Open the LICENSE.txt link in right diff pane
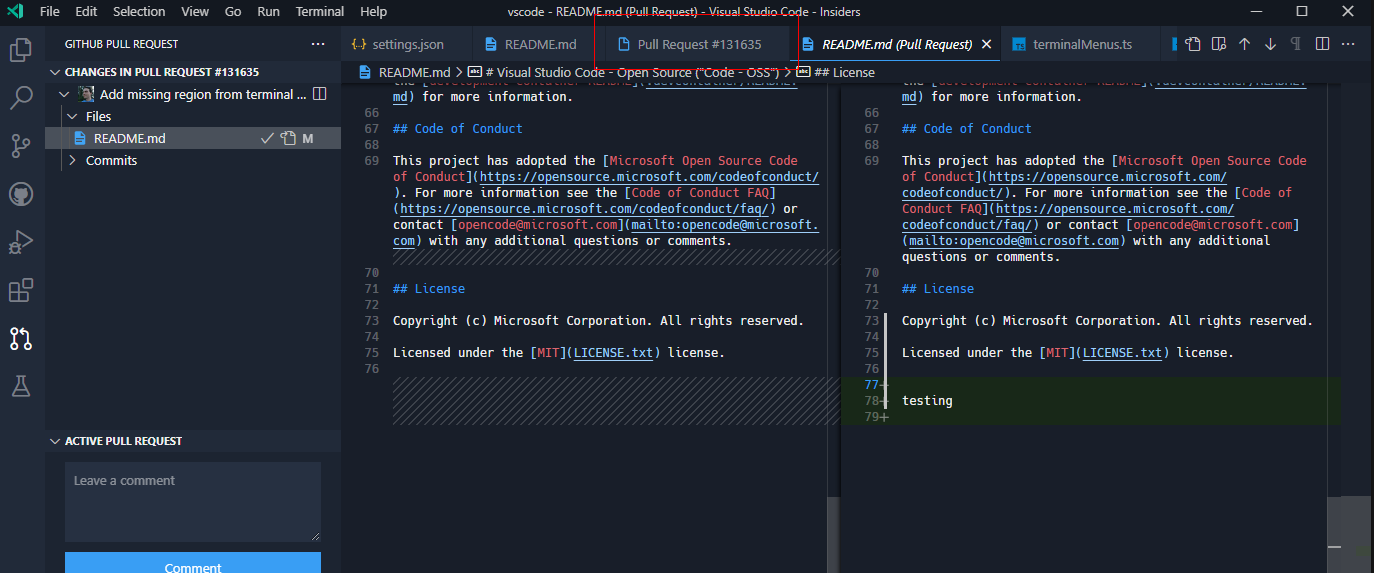Viewport: 1374px width, 573px height. [x=1124, y=352]
